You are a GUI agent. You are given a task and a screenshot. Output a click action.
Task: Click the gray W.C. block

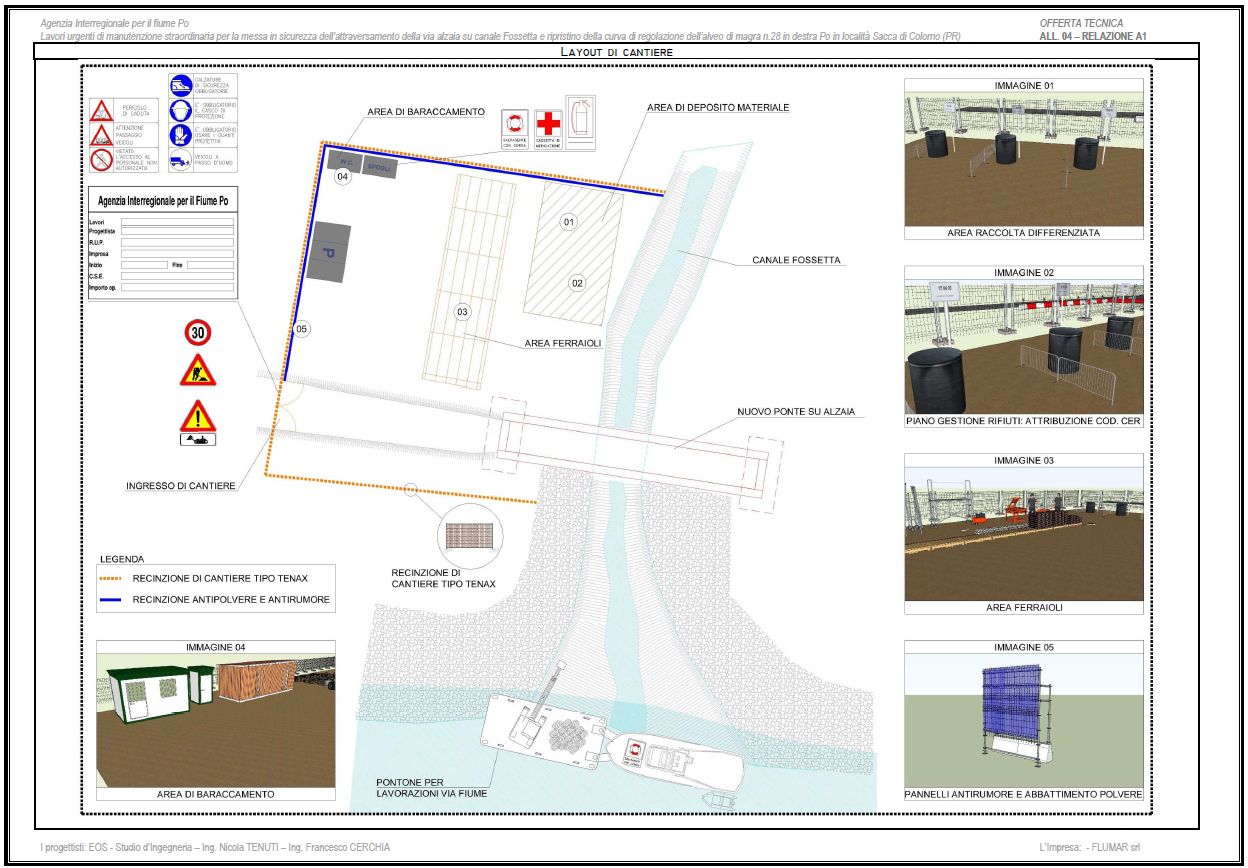(x=343, y=162)
